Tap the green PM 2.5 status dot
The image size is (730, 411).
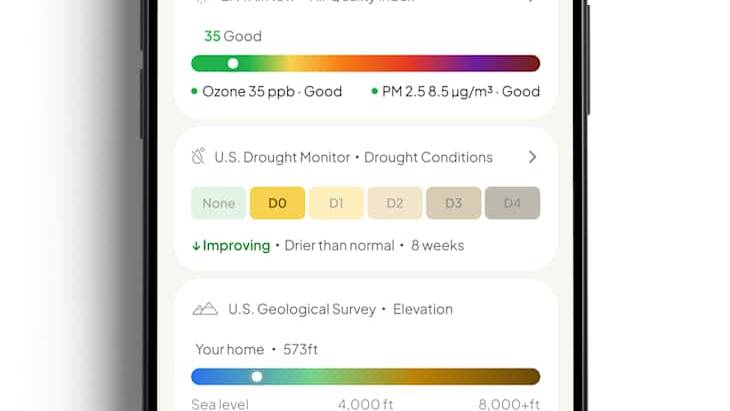[374, 91]
